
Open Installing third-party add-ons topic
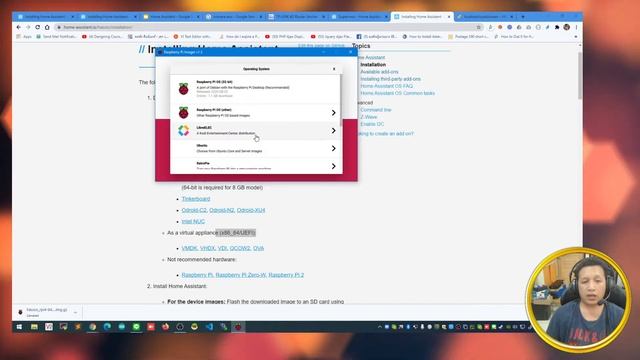pos(390,79)
